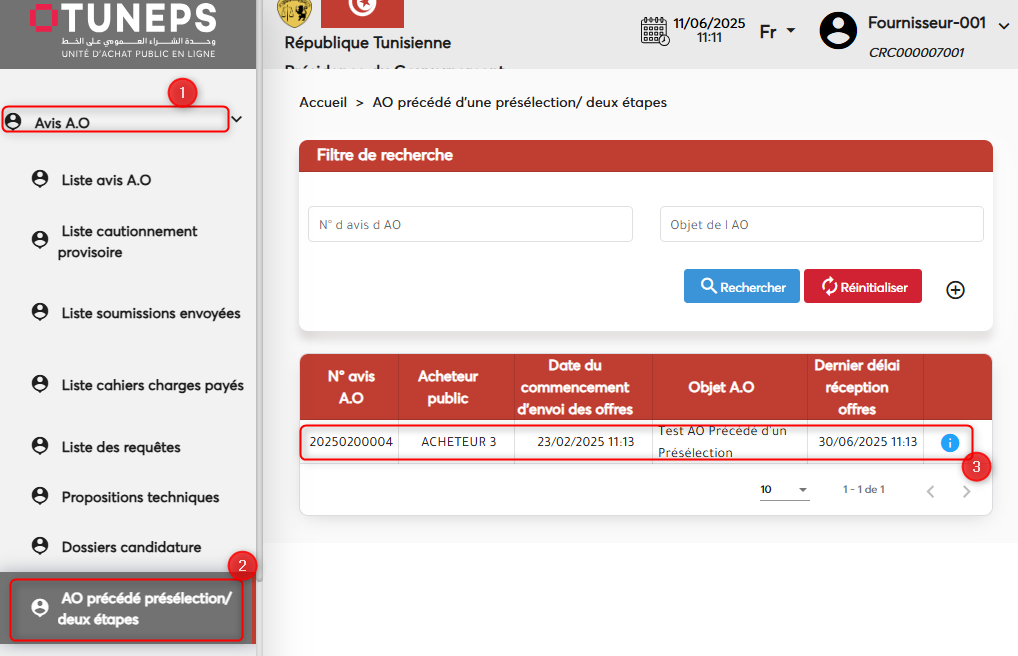1018x656 pixels.
Task: Click the blue info icon in table row
Action: tap(950, 442)
